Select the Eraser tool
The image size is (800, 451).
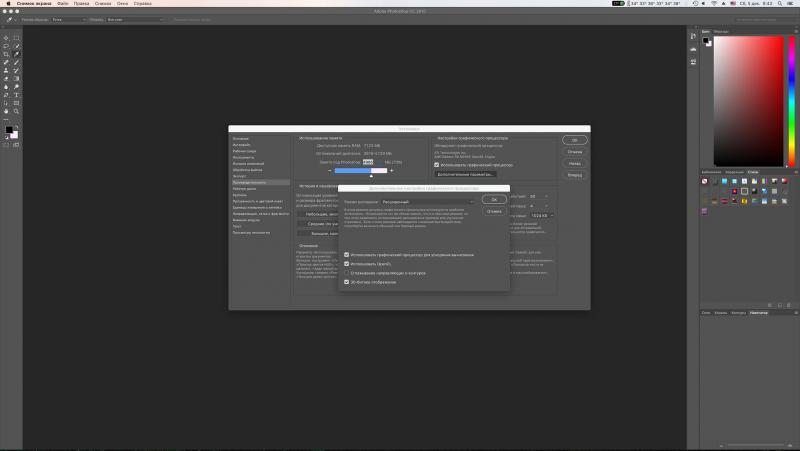coord(6,79)
